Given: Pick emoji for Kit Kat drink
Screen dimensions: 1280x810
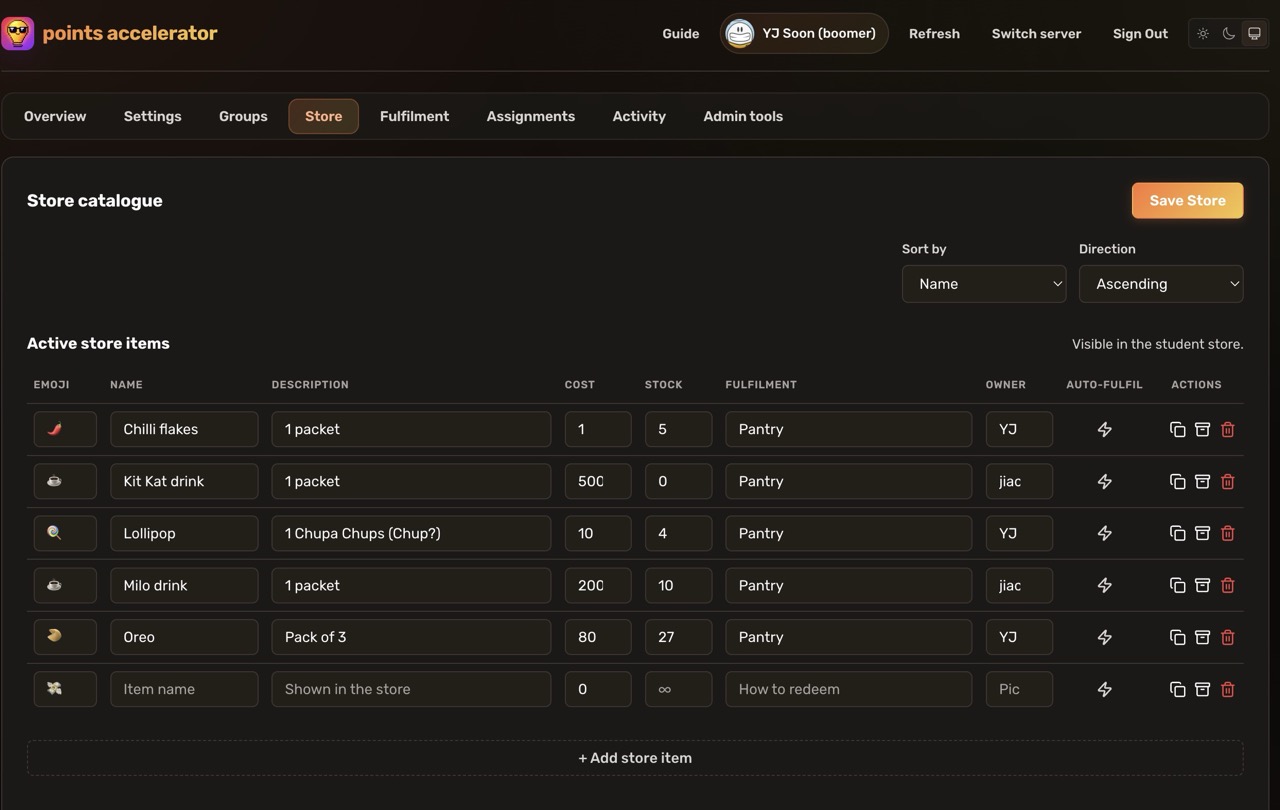Looking at the screenshot, I should coord(65,481).
